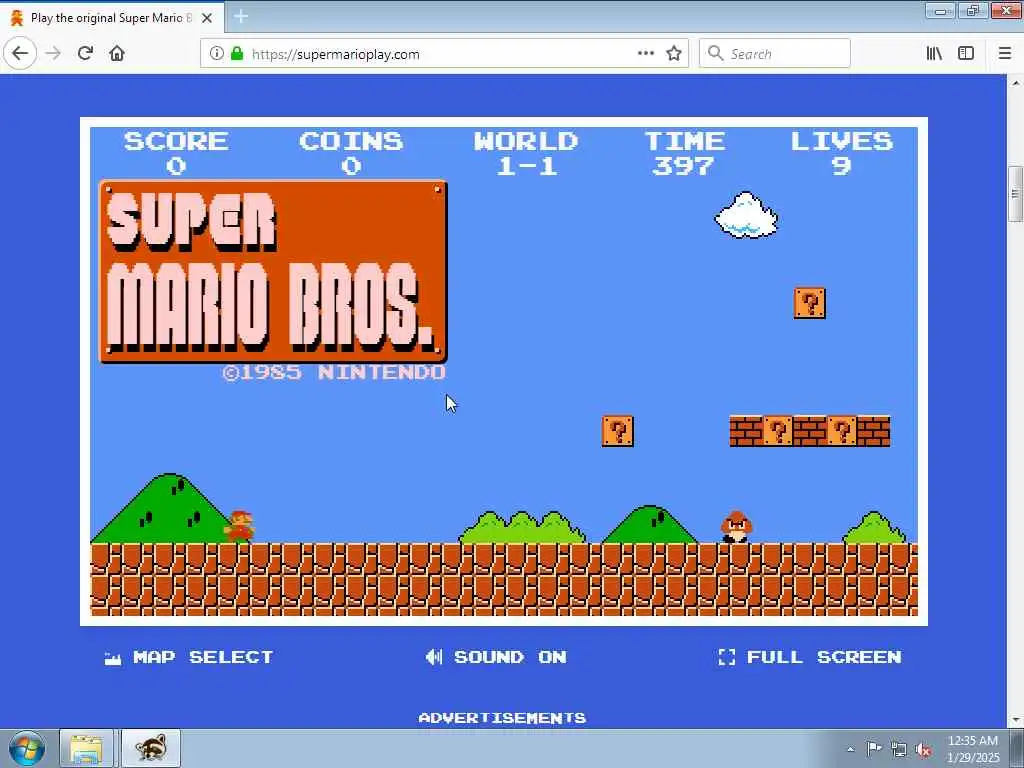The width and height of the screenshot is (1024, 768).
Task: Click the forward navigation arrow
Action: coord(54,54)
